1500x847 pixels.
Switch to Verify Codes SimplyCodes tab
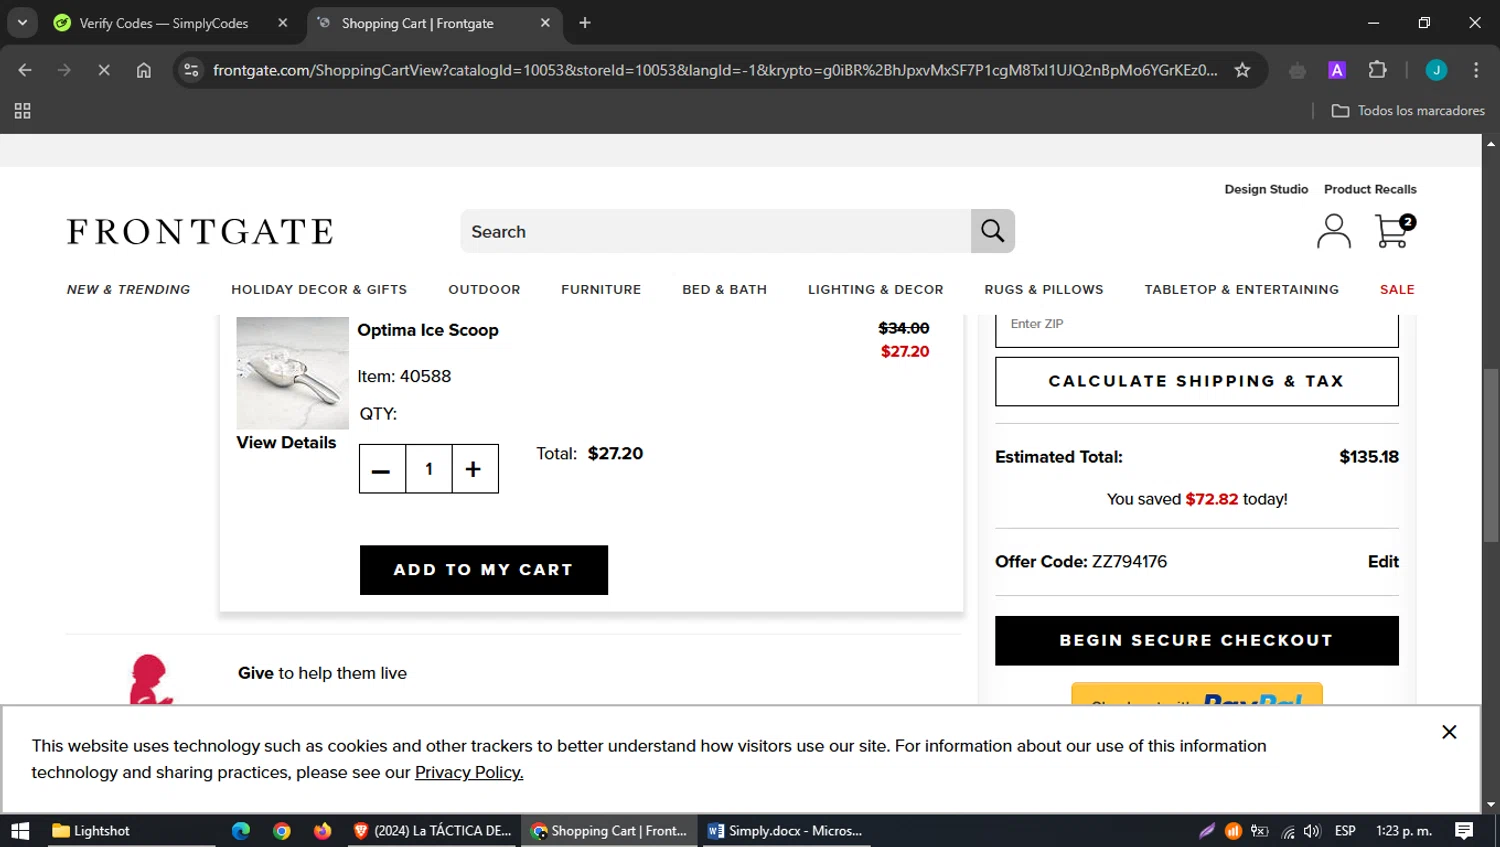pyautogui.click(x=164, y=23)
